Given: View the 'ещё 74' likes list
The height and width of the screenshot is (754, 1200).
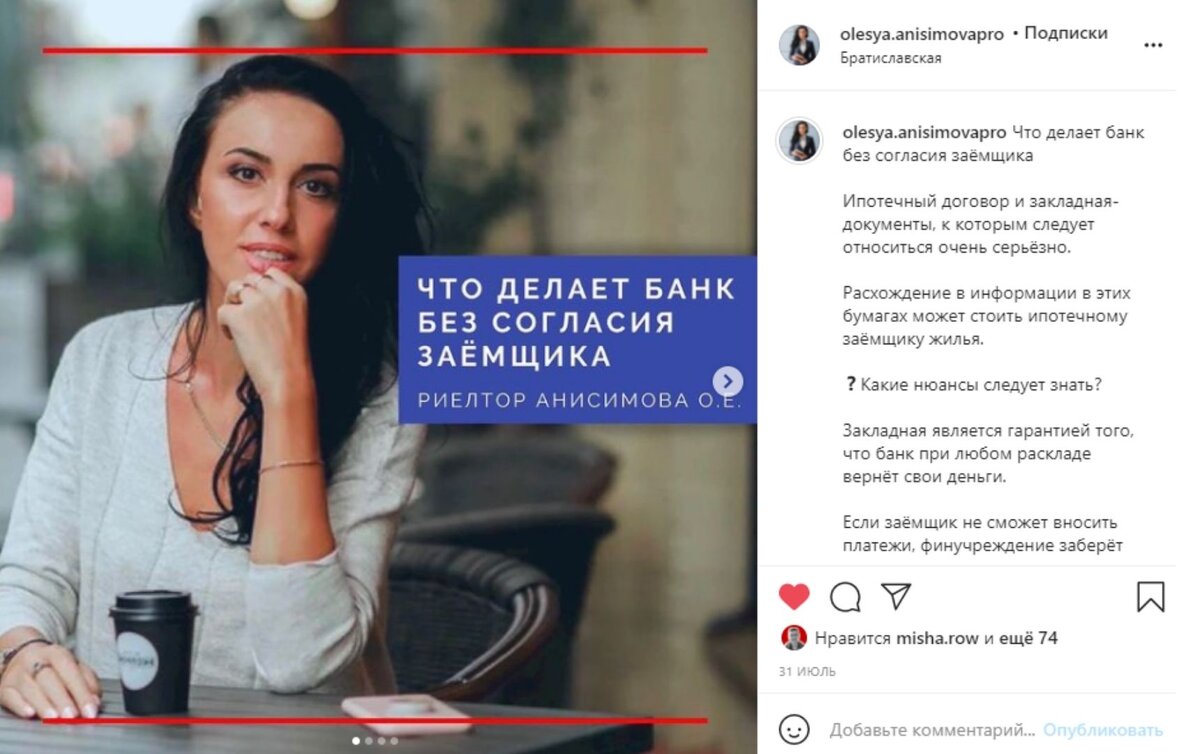Looking at the screenshot, I should (x=1028, y=638).
